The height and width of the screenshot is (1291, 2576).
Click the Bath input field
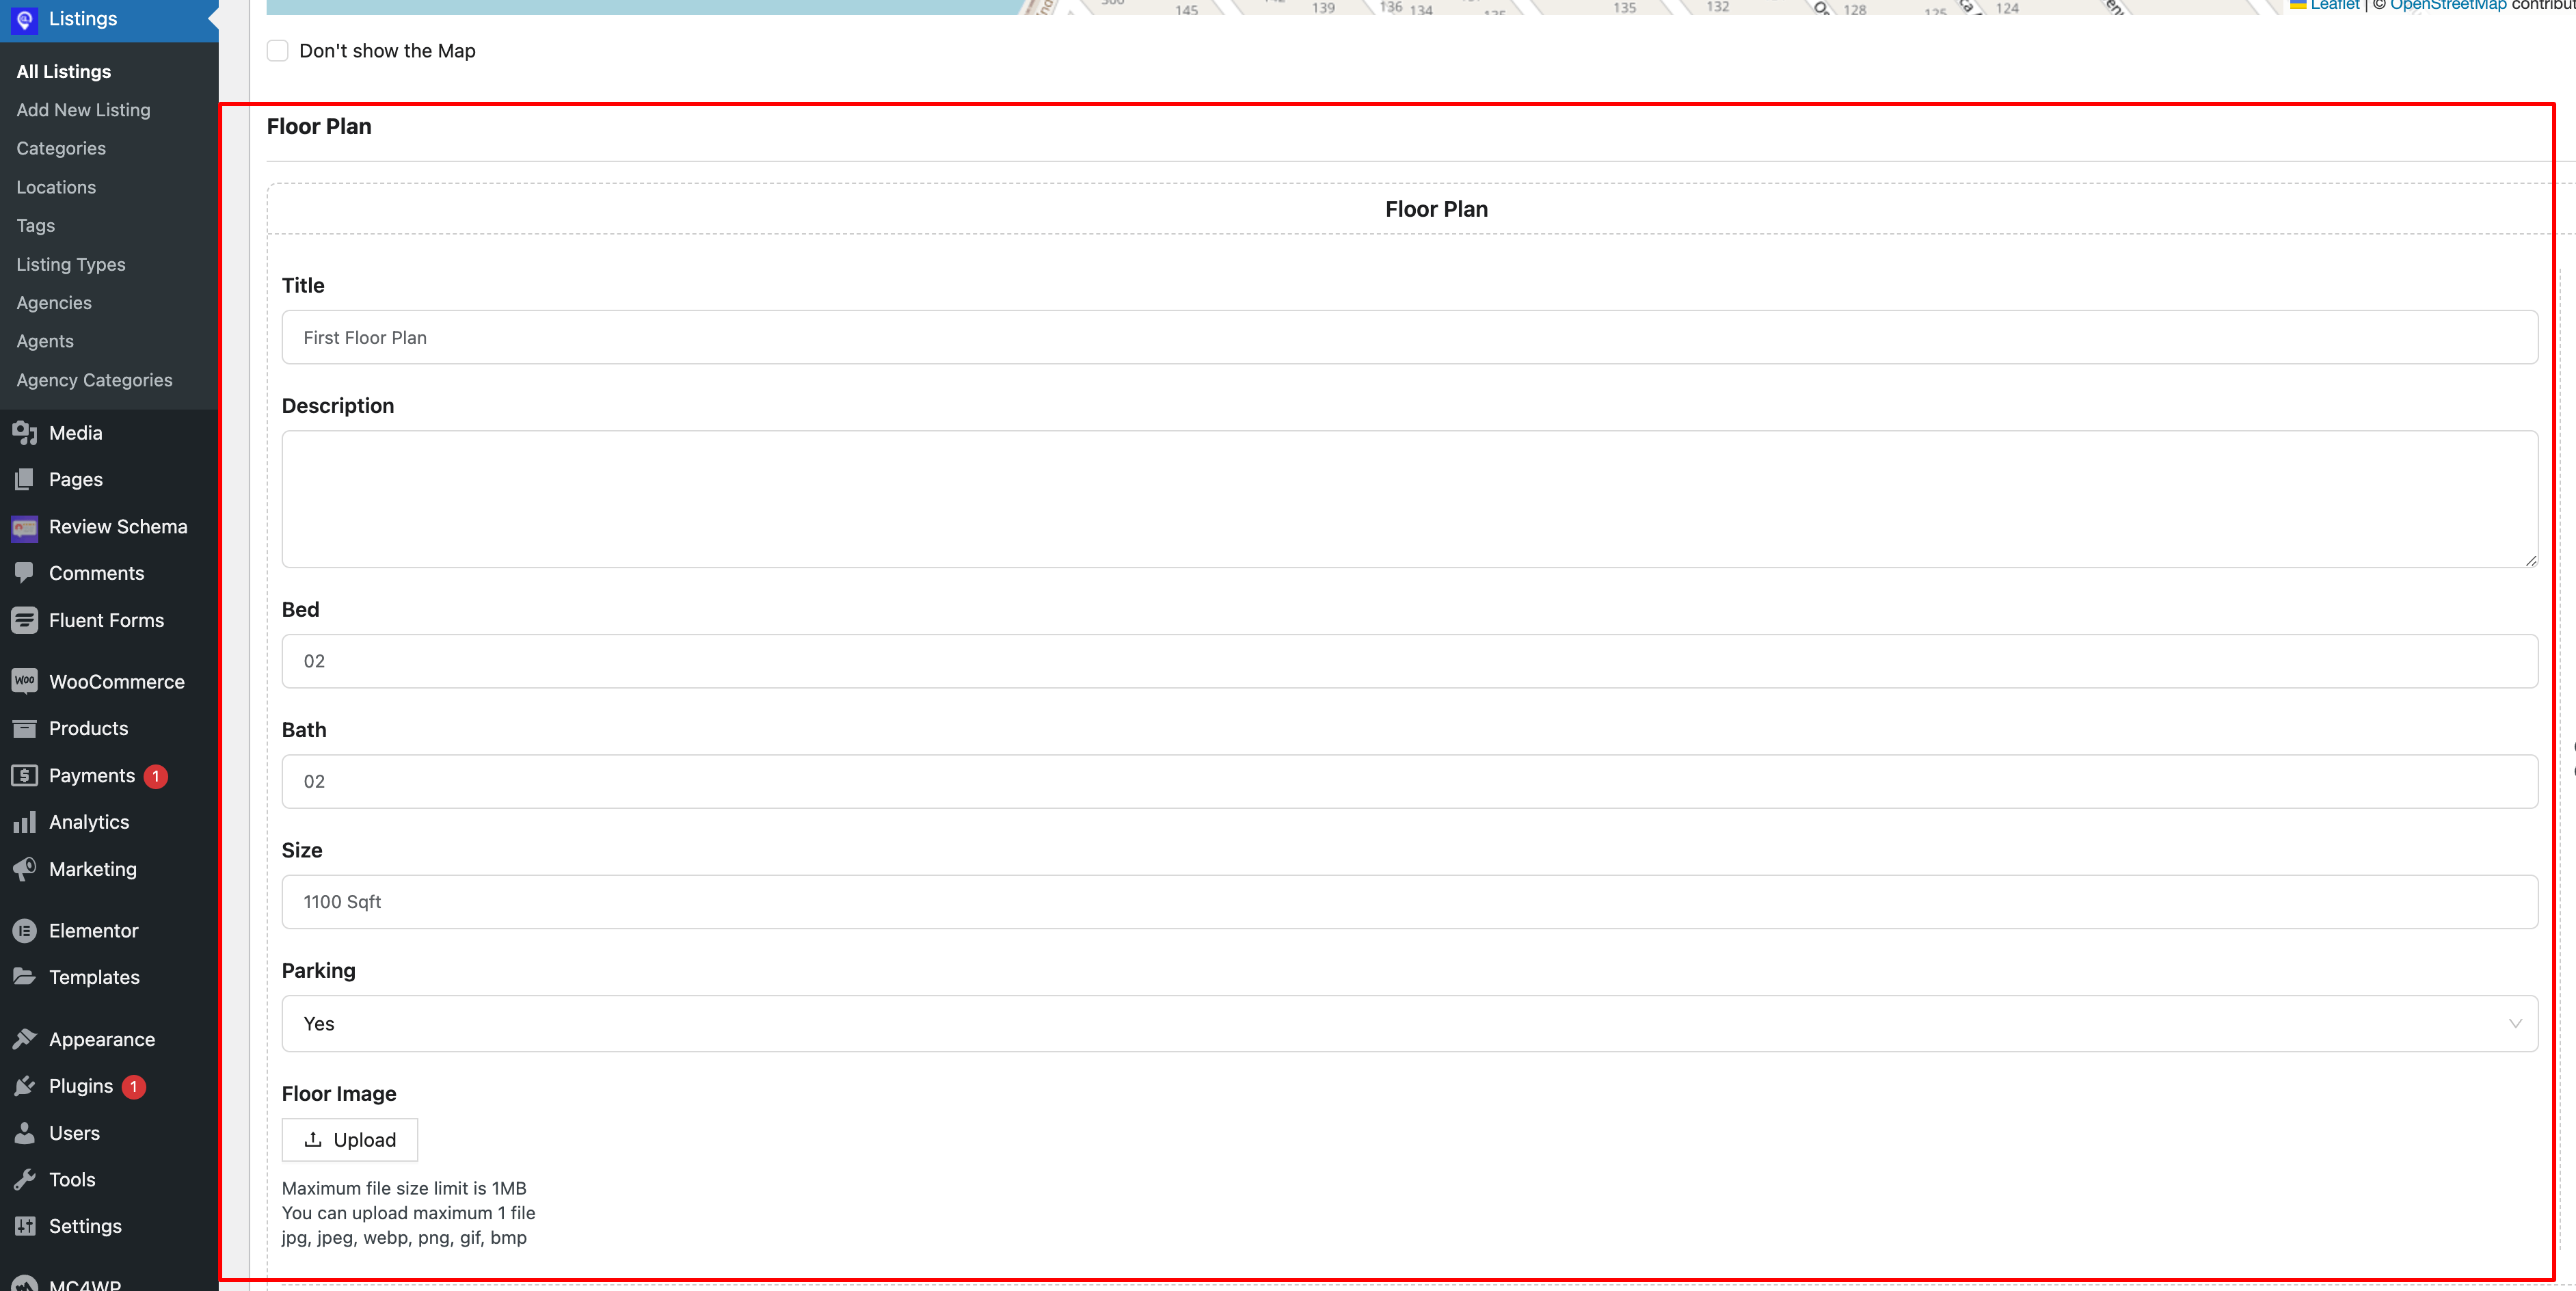point(1410,781)
